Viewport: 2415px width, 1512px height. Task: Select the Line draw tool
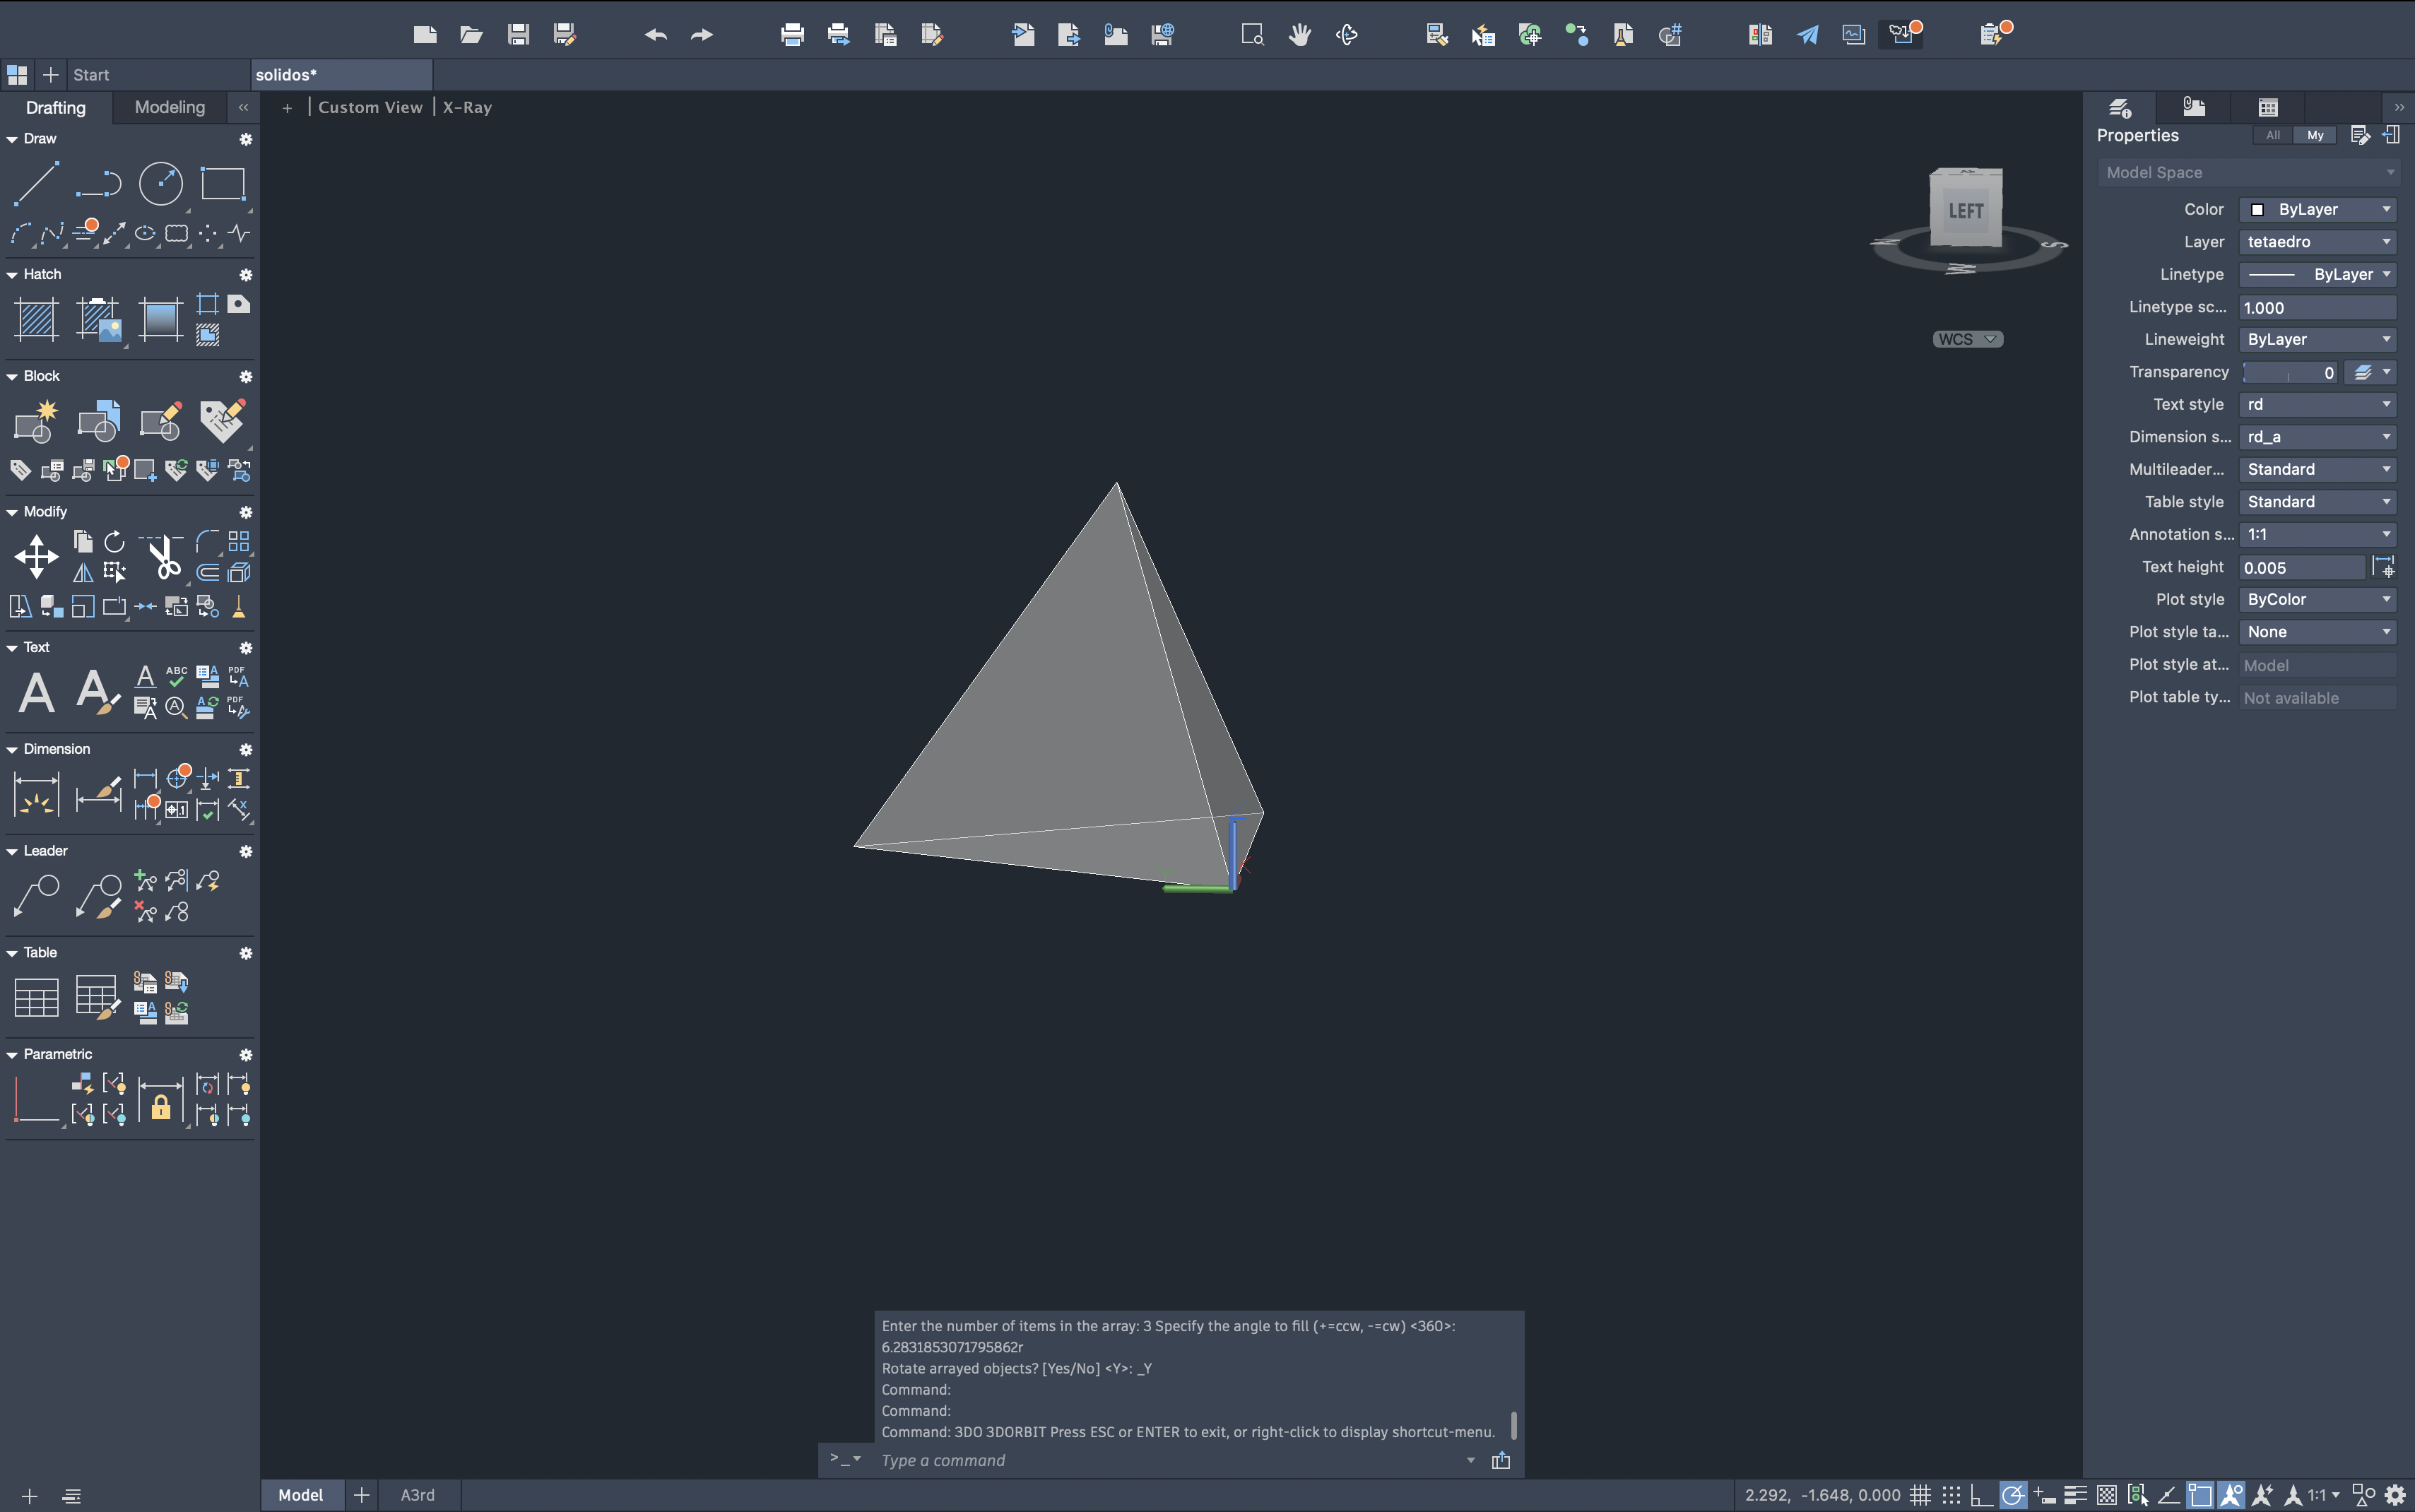35,184
